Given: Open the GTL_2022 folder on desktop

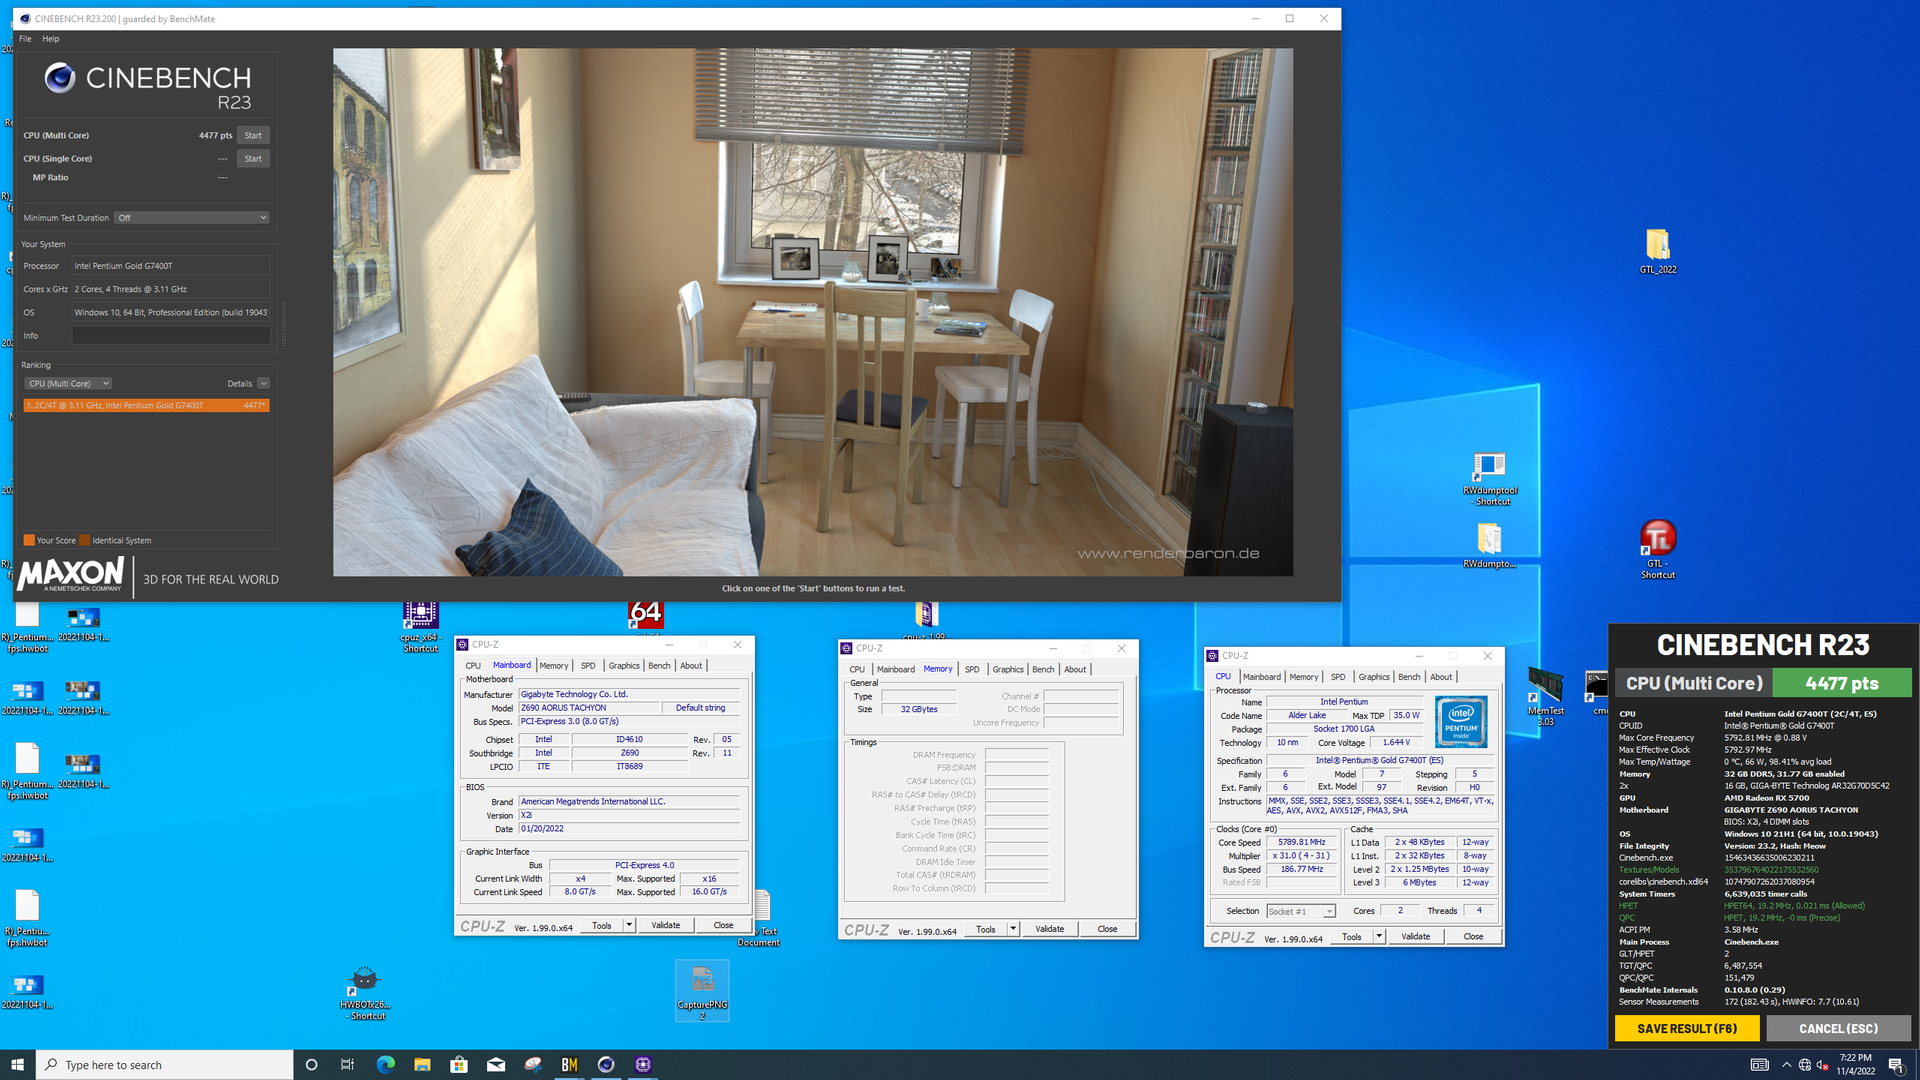Looking at the screenshot, I should tap(1657, 251).
